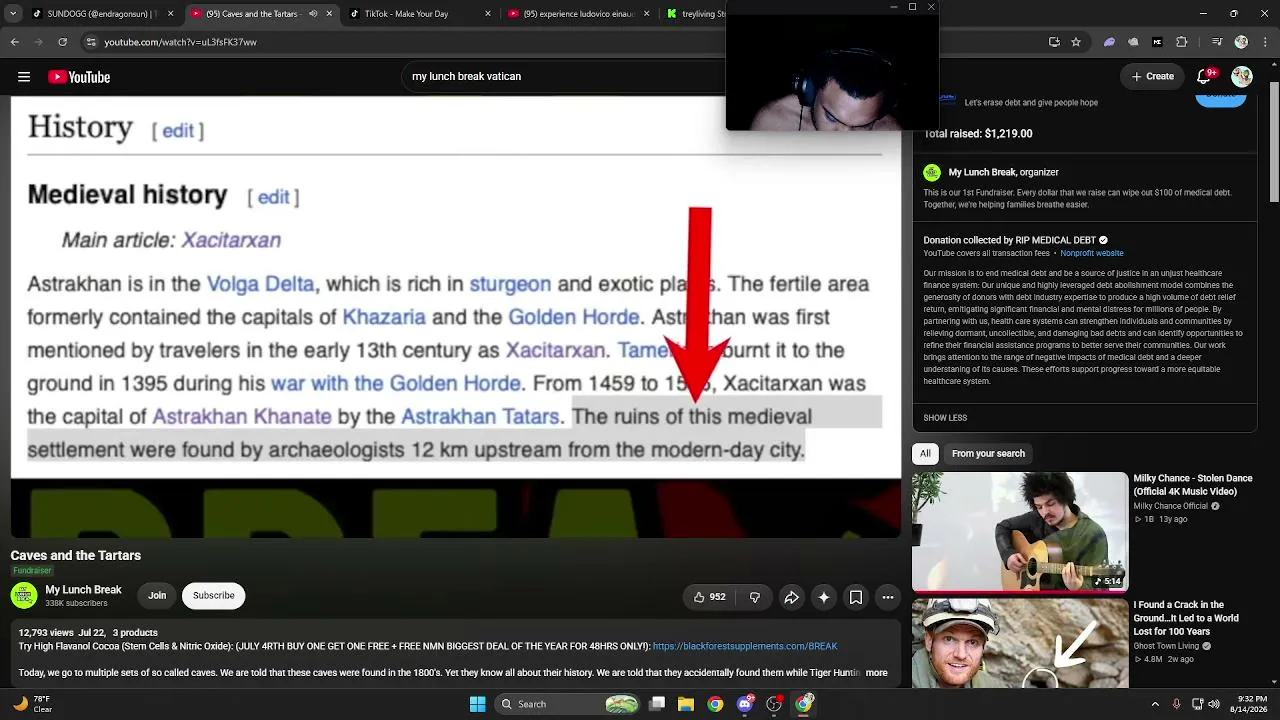Open Chrome from the taskbar
The image size is (1280, 720).
pos(715,704)
